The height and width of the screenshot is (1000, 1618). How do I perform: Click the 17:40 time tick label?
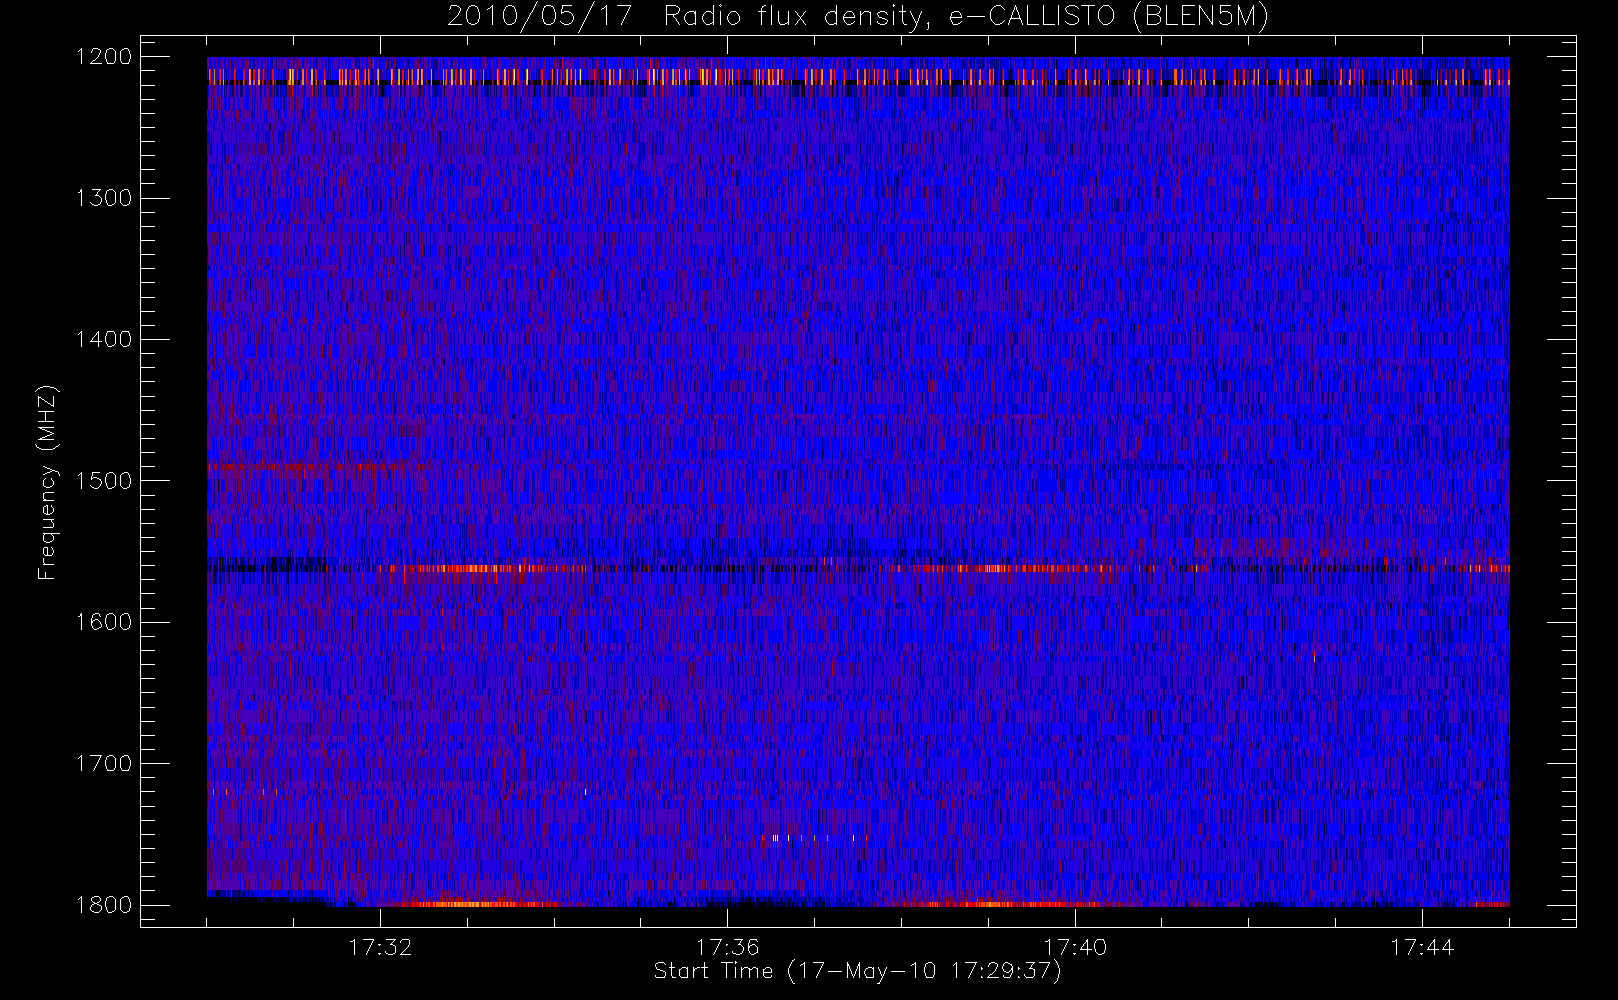[1075, 947]
